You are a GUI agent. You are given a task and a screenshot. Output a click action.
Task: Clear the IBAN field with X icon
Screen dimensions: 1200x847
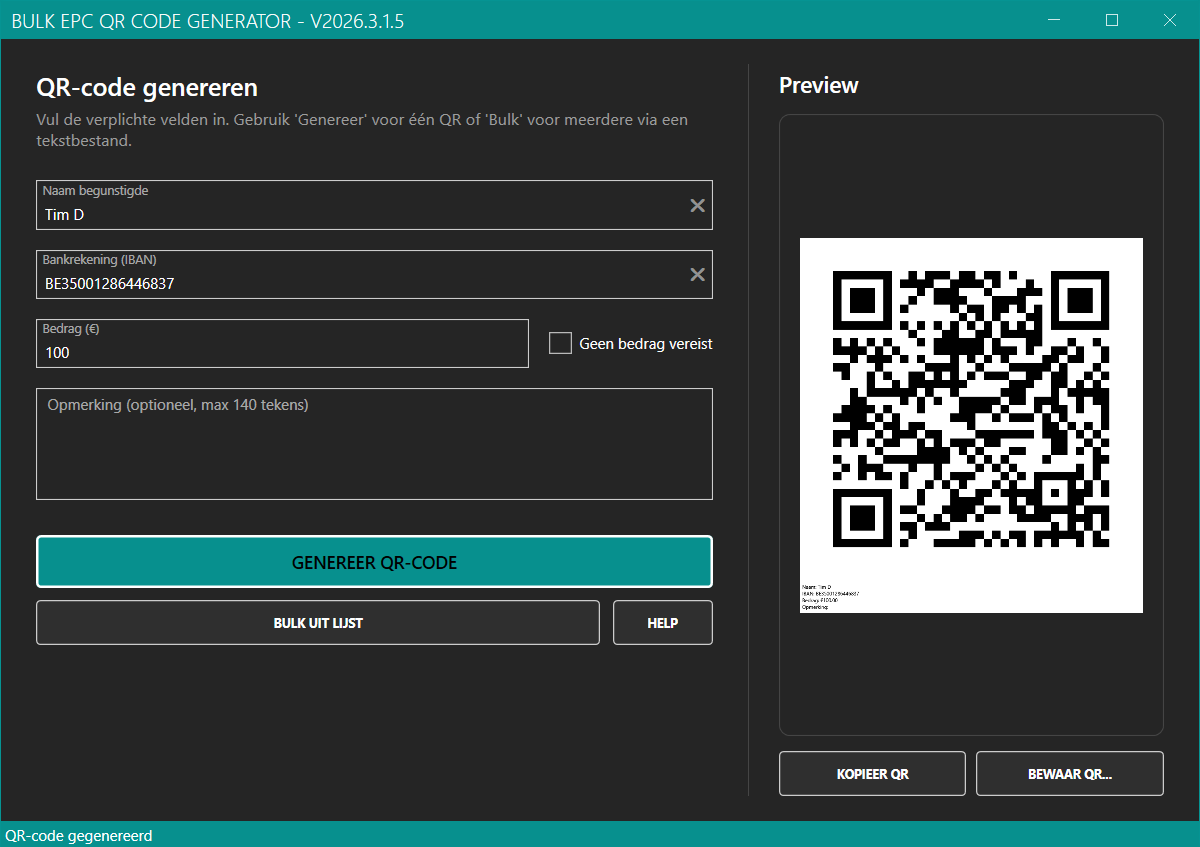coord(698,274)
